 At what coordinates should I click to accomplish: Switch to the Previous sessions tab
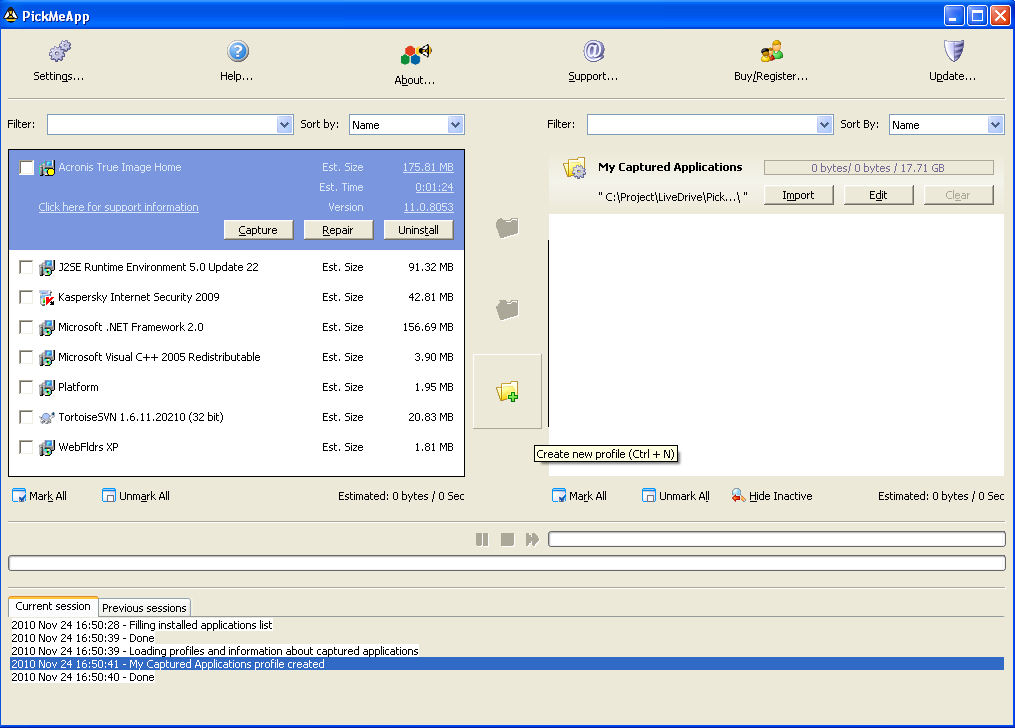click(x=144, y=608)
